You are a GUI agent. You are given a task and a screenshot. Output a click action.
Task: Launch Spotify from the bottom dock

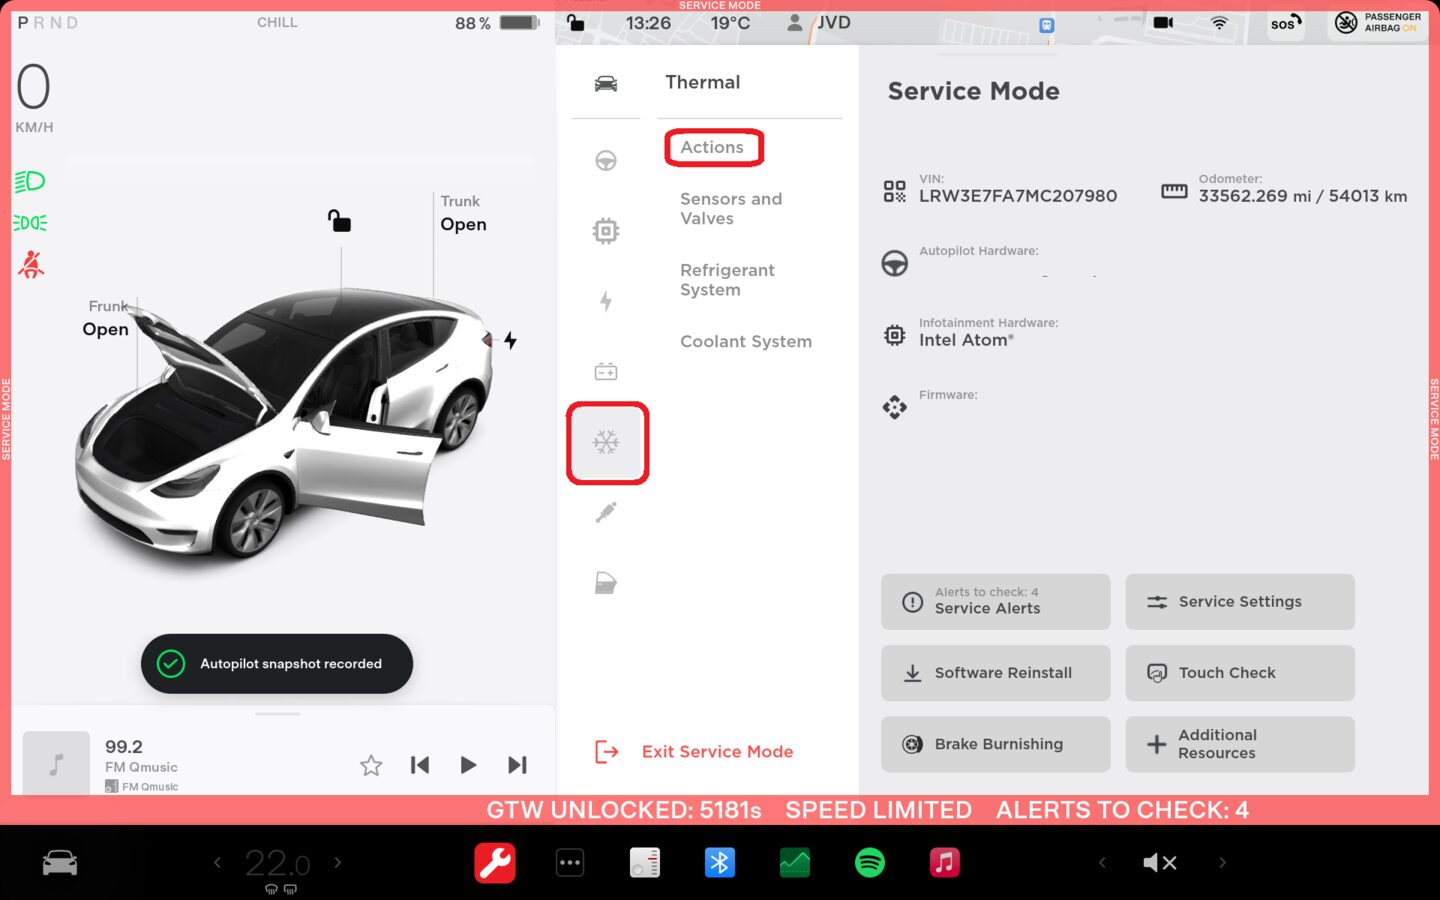(869, 862)
